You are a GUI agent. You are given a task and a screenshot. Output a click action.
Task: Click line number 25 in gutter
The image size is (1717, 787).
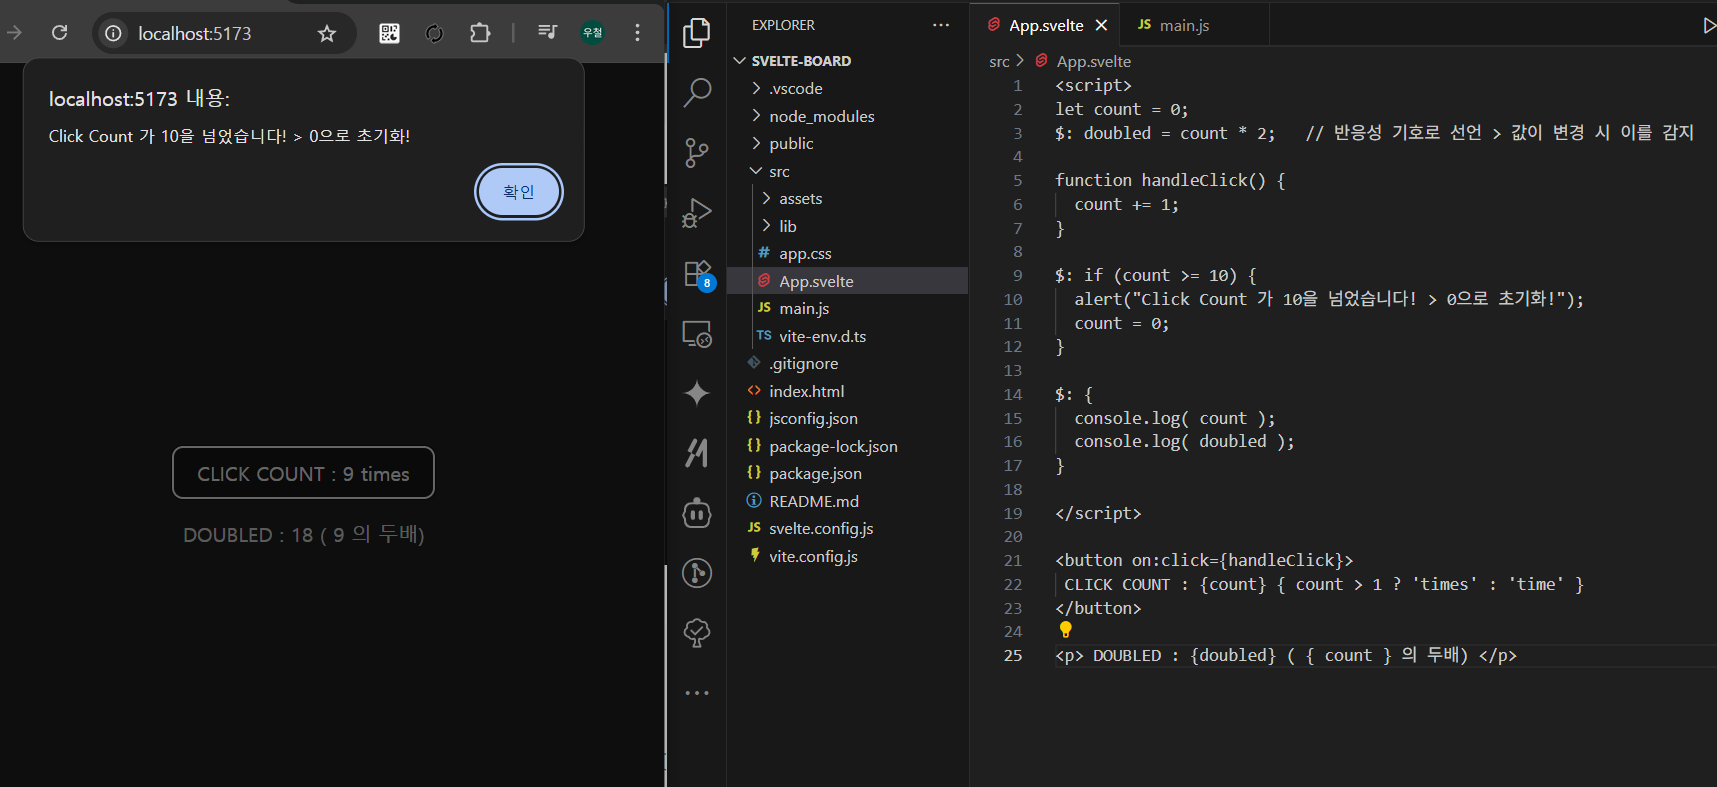(1013, 656)
